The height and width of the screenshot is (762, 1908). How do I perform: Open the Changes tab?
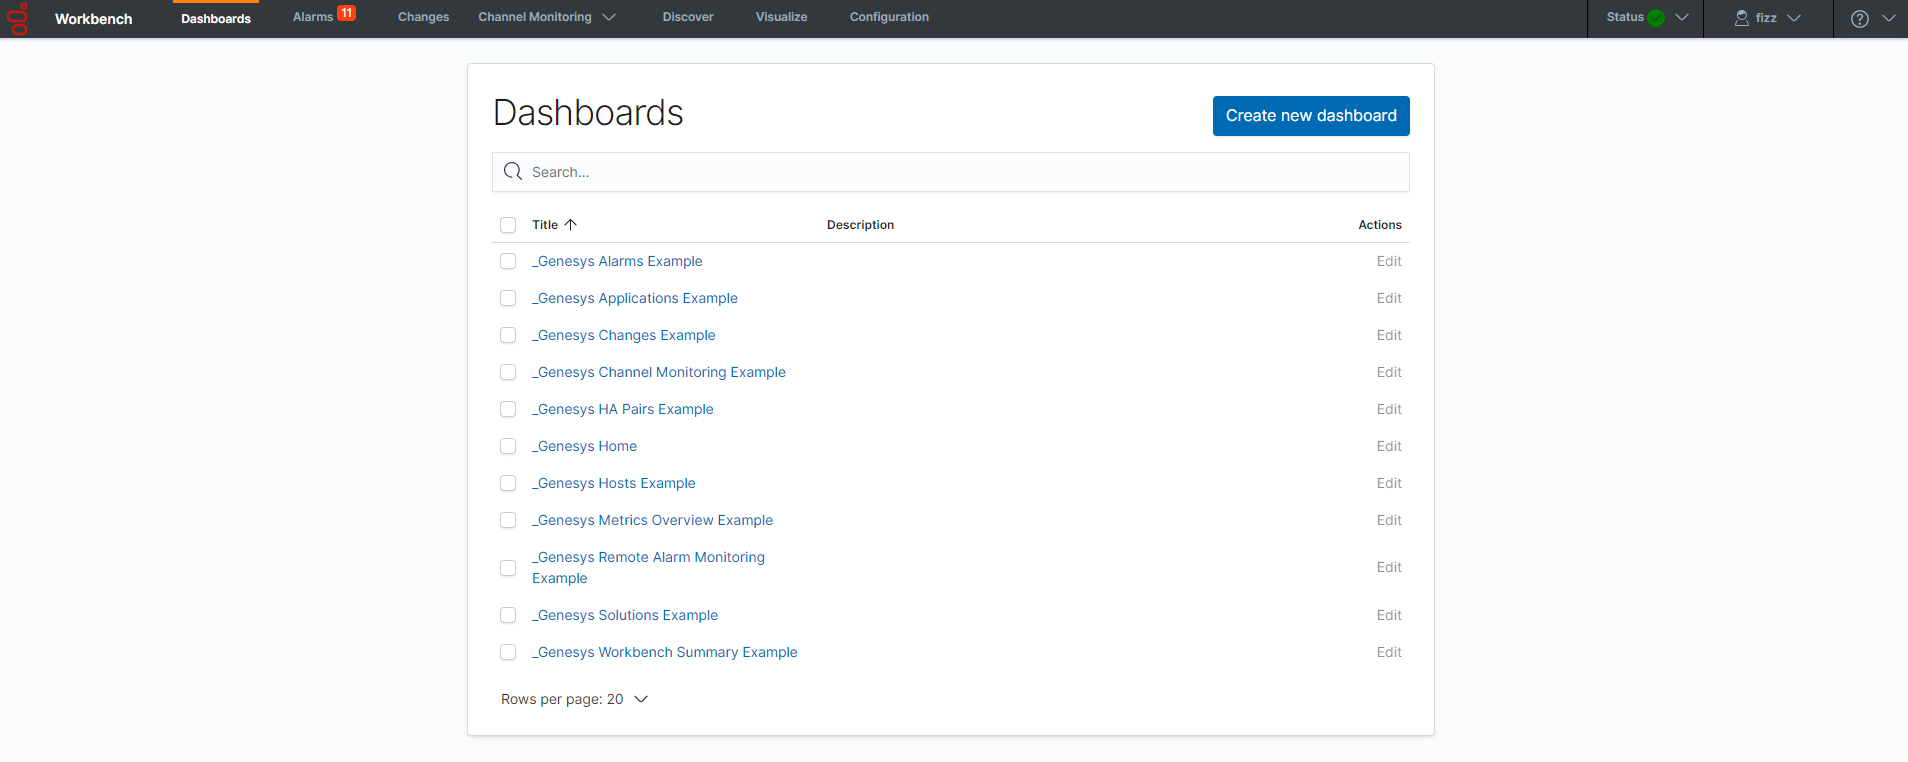coord(423,17)
